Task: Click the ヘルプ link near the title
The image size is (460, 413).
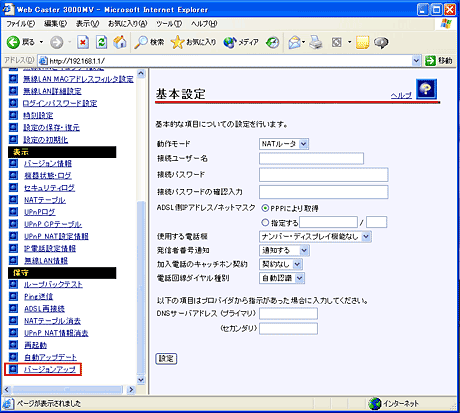Action: (x=401, y=95)
